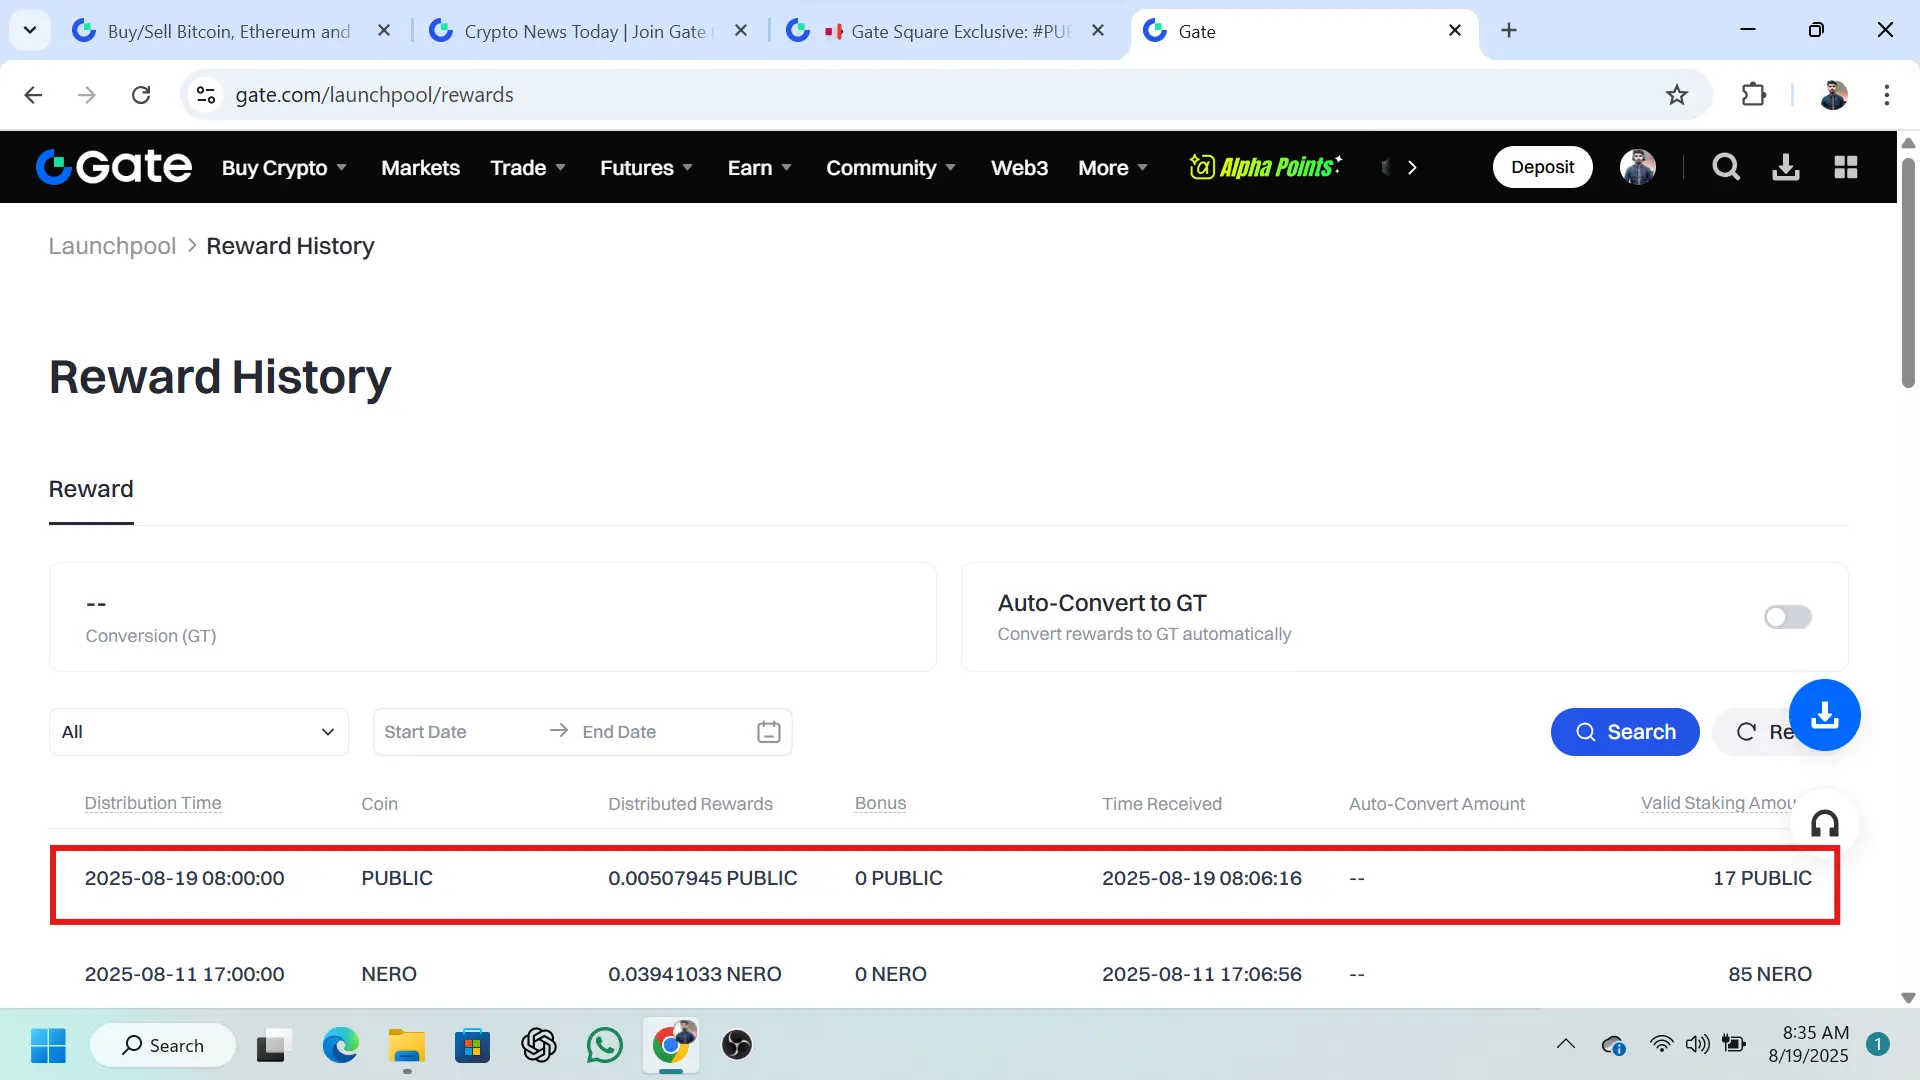Open ChatGPT app from taskbar
The height and width of the screenshot is (1080, 1920).
click(x=539, y=1045)
